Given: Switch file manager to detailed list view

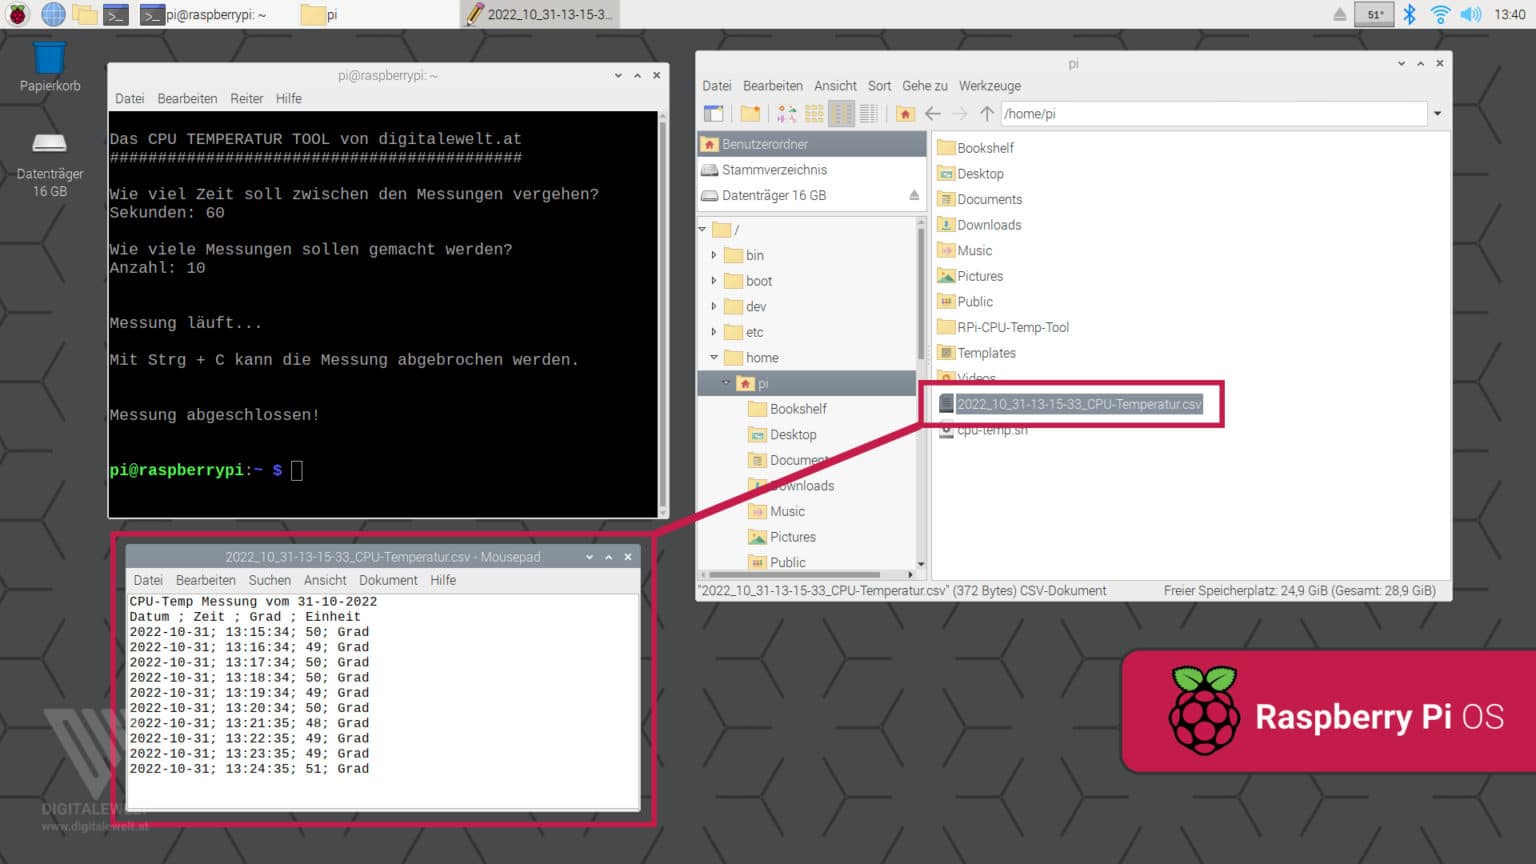Looking at the screenshot, I should coord(868,114).
